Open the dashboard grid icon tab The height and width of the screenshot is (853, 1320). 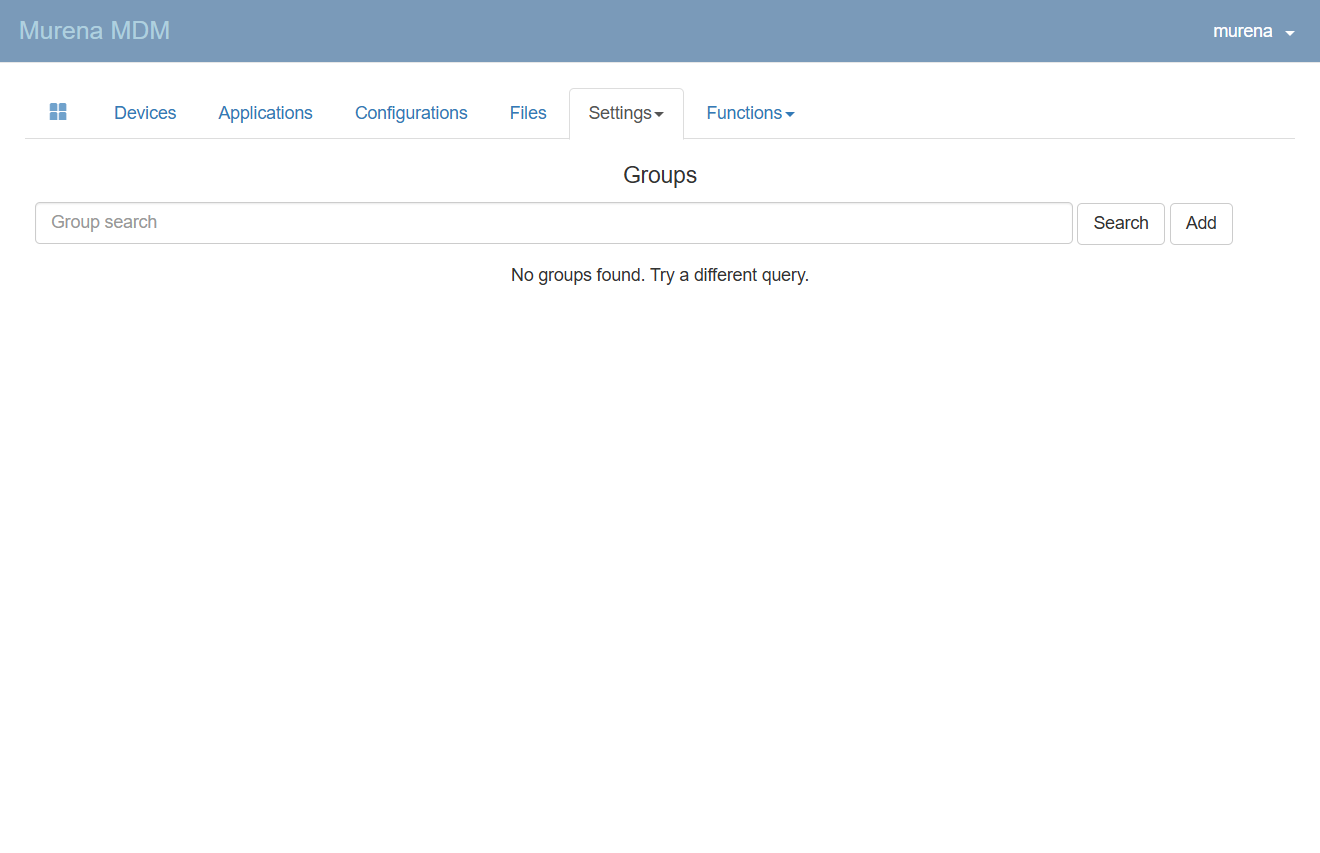(x=58, y=112)
